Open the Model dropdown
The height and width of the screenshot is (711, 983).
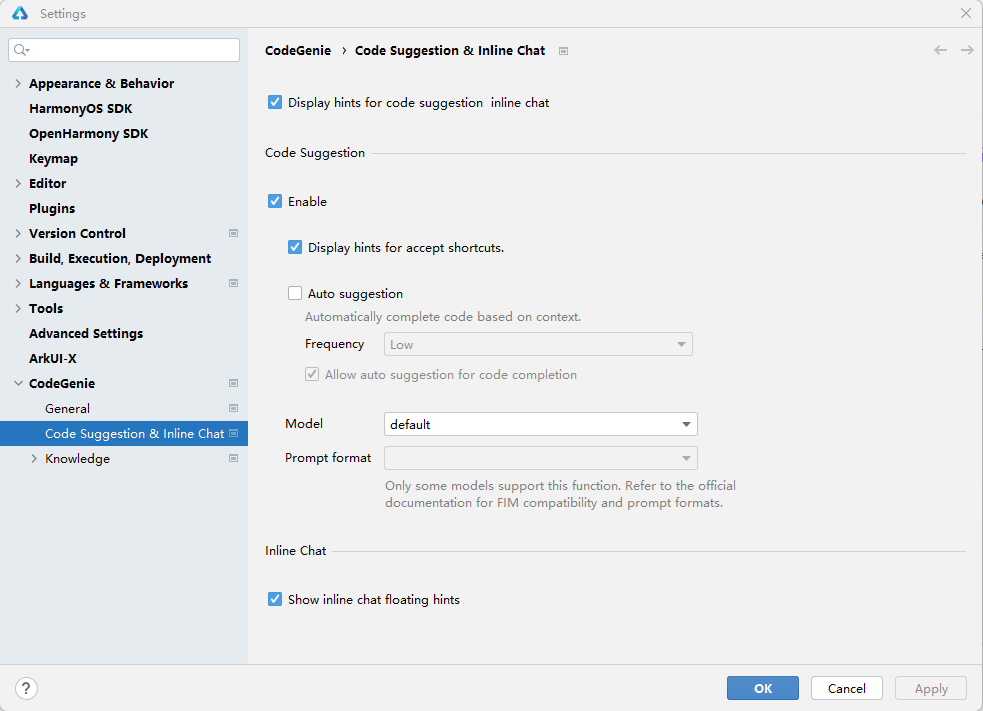point(540,424)
